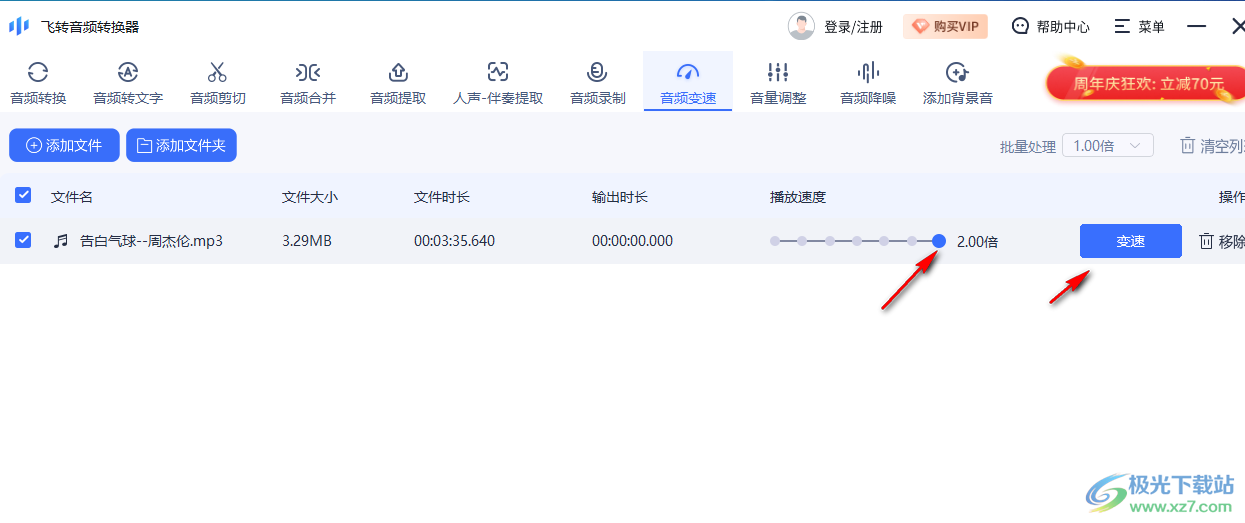Image resolution: width=1245 pixels, height=523 pixels.
Task: Click the 购买VIP button
Action: click(x=945, y=26)
